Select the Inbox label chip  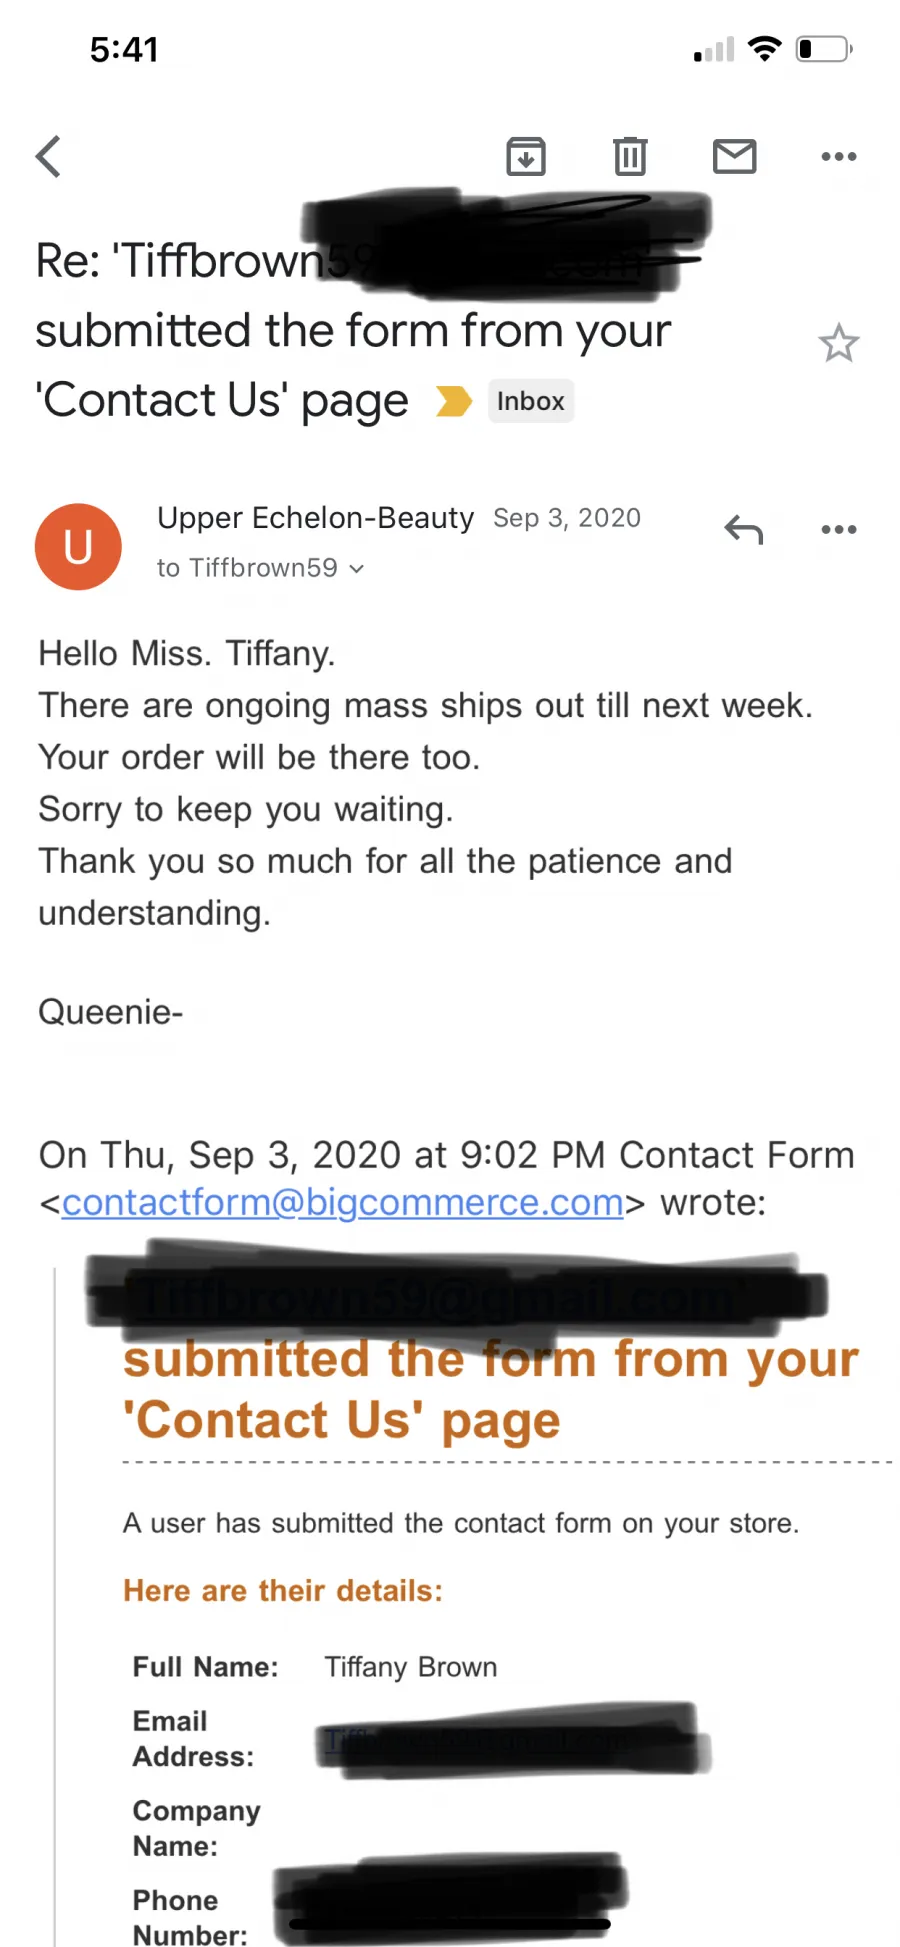530,401
